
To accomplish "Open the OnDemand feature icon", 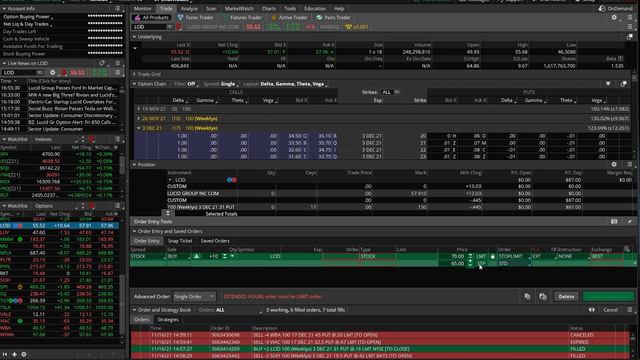I will click(x=602, y=9).
